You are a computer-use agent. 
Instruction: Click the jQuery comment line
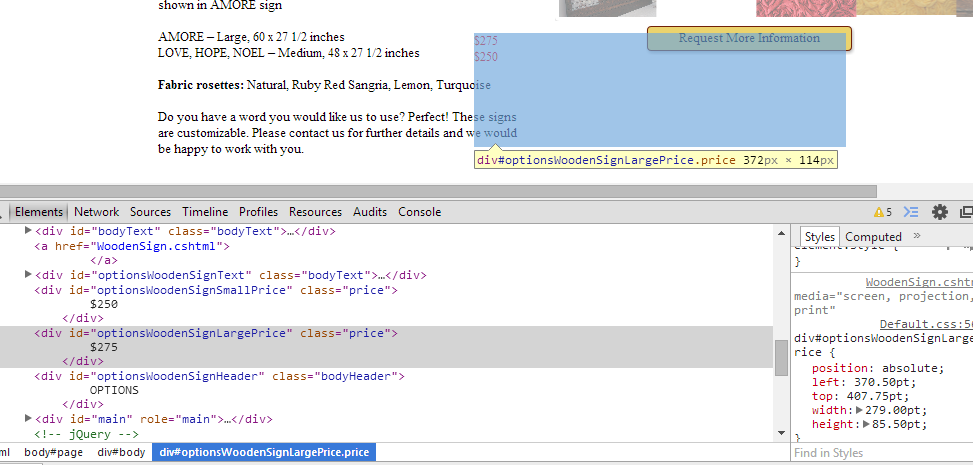coord(86,434)
